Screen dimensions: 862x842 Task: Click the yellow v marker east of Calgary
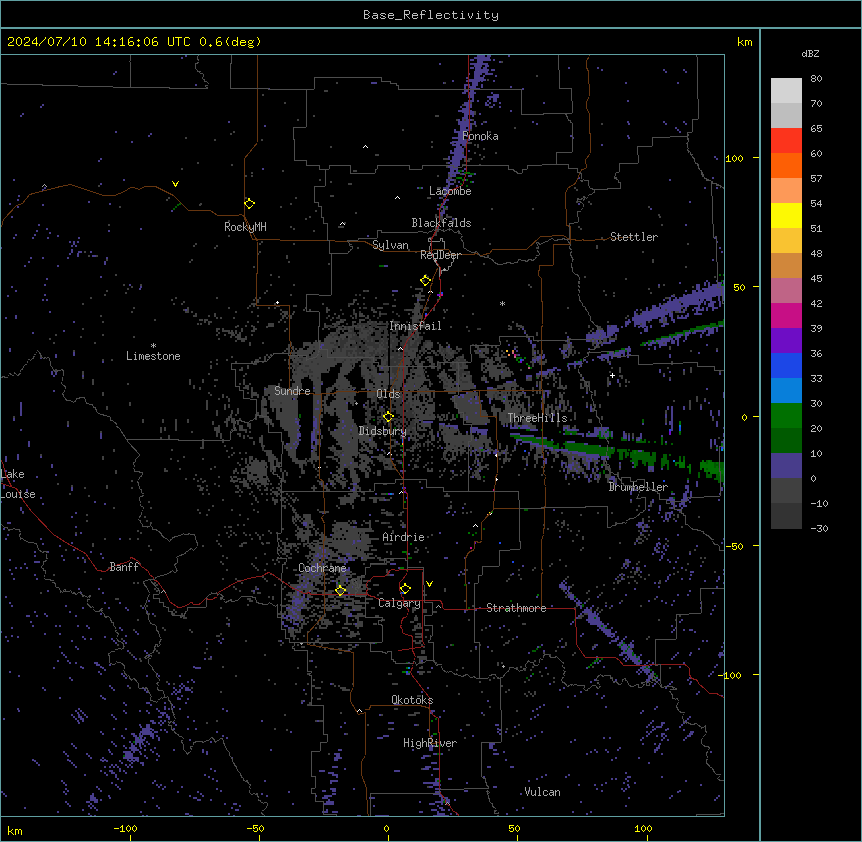(x=429, y=584)
